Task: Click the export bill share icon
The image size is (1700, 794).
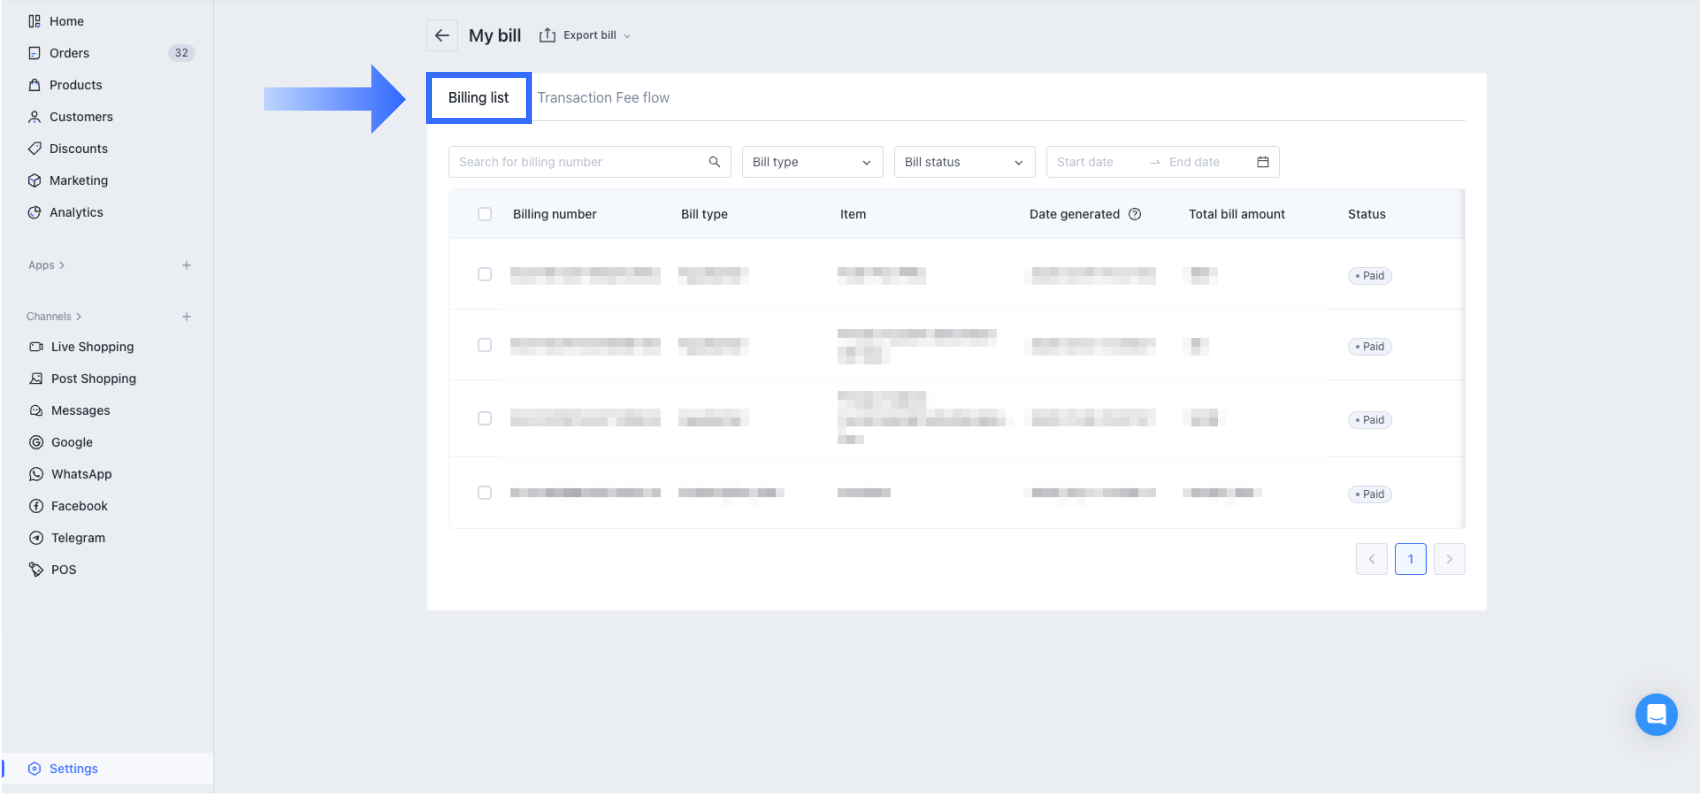Action: [547, 35]
